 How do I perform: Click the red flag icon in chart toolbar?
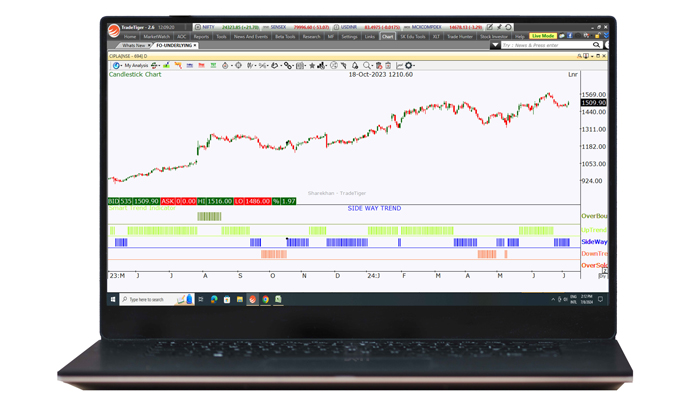201,65
